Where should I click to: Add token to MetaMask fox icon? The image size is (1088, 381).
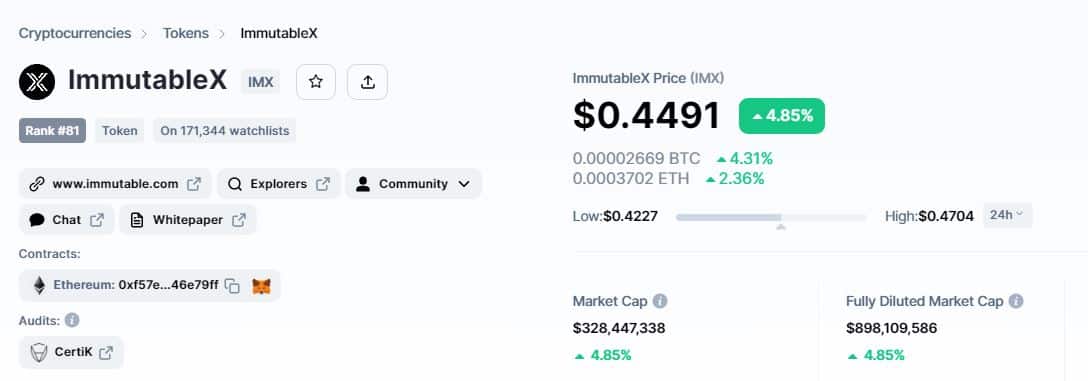[261, 286]
